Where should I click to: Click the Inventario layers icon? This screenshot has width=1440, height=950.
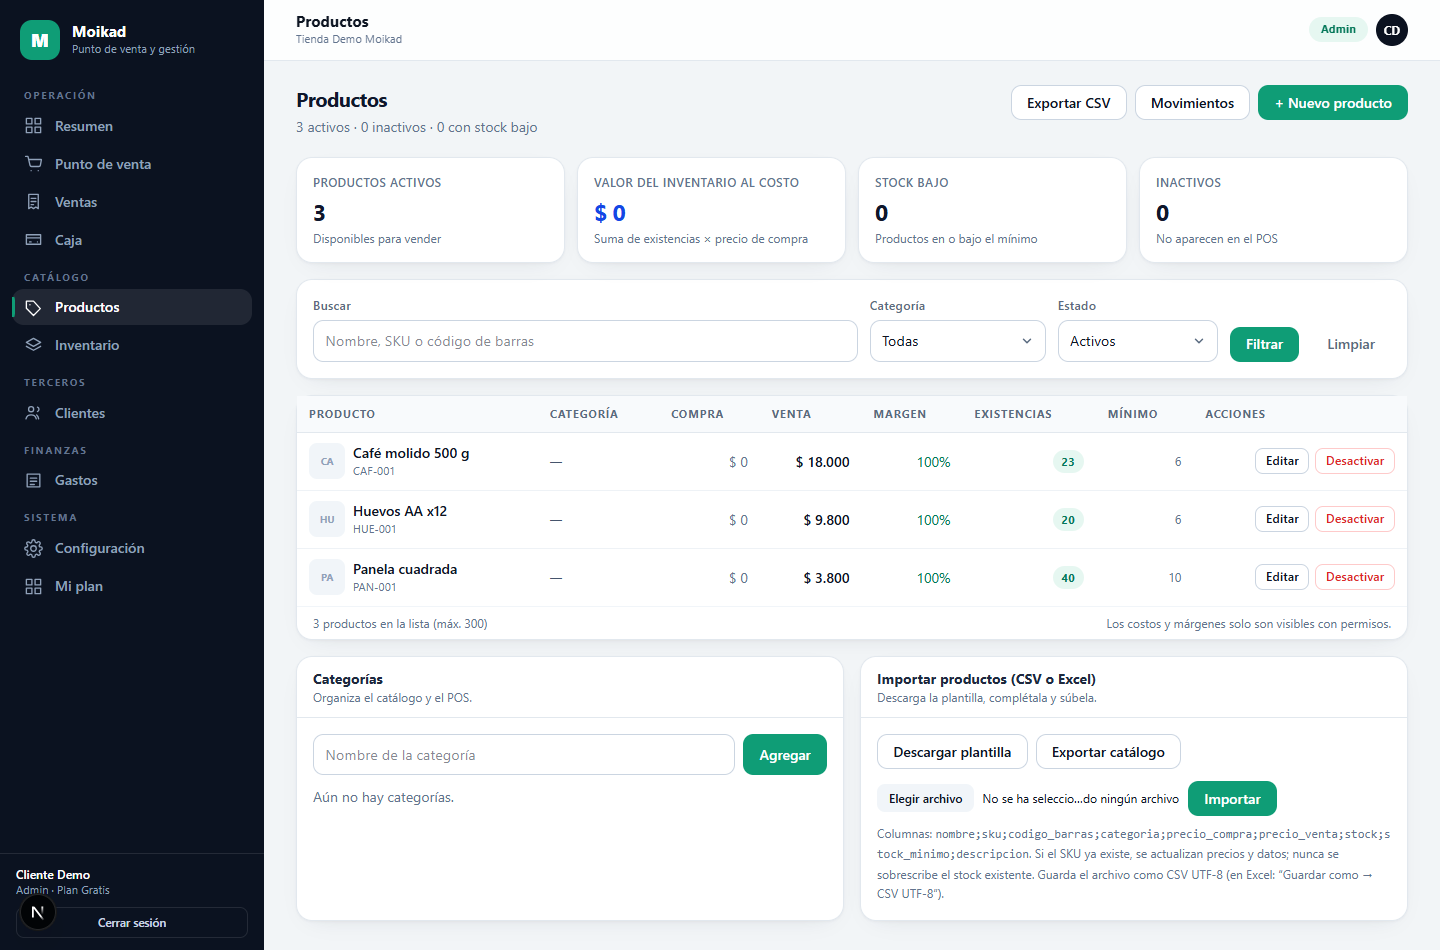click(34, 345)
